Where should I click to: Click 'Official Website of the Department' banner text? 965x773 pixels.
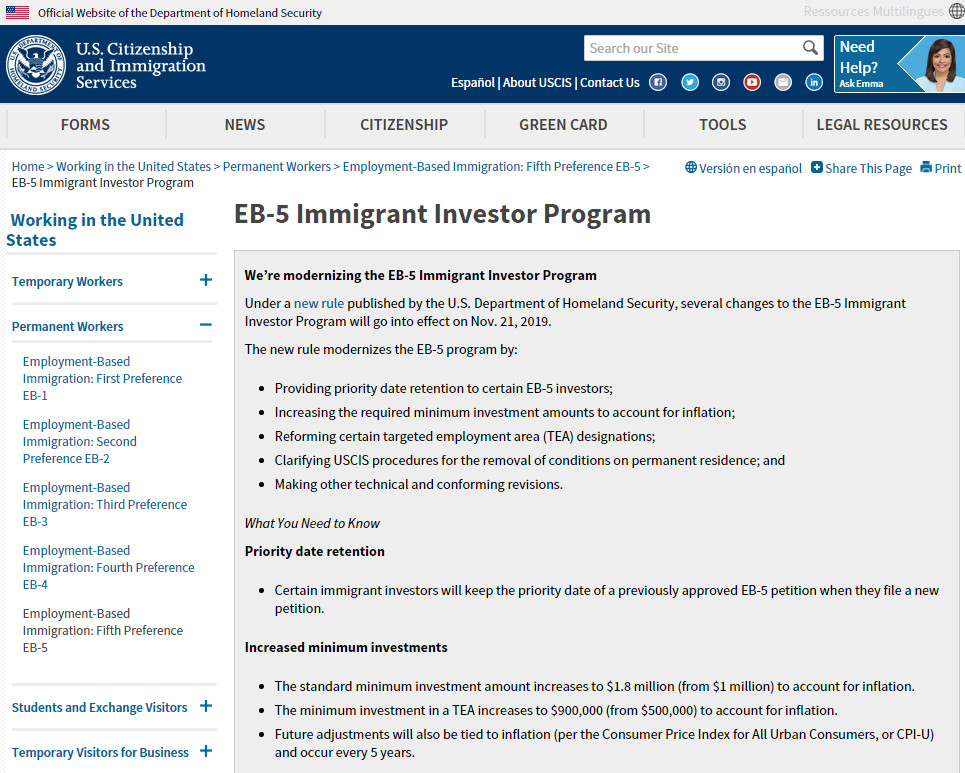[180, 12]
